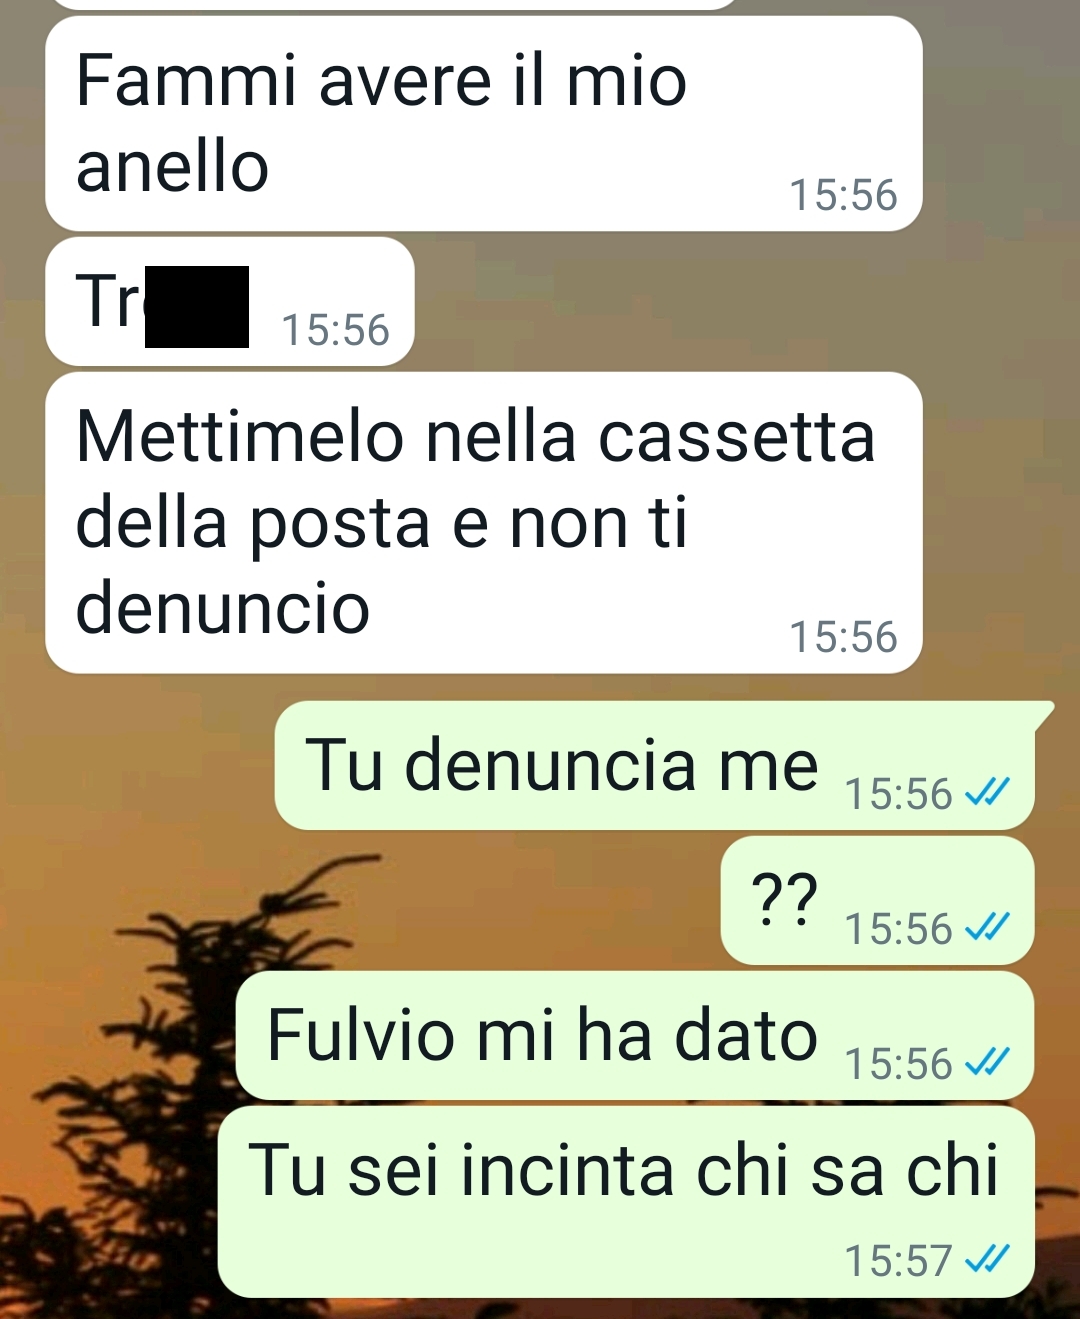Tap the 'Fulvio mi ha dato' message
1080x1319 pixels.
point(634,1036)
